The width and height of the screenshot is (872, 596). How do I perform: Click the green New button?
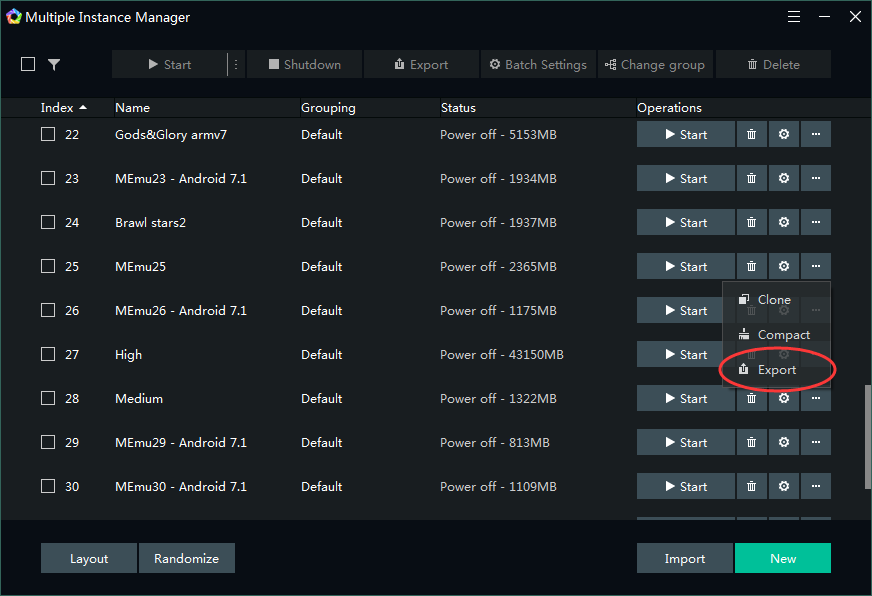pos(783,559)
